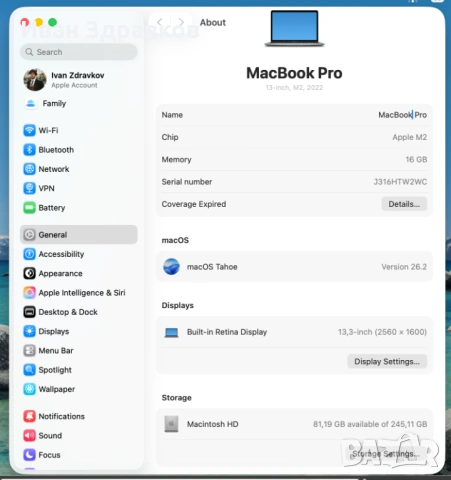Click the Apple M2 chip value
Screen dimensions: 451x480
tap(410, 137)
